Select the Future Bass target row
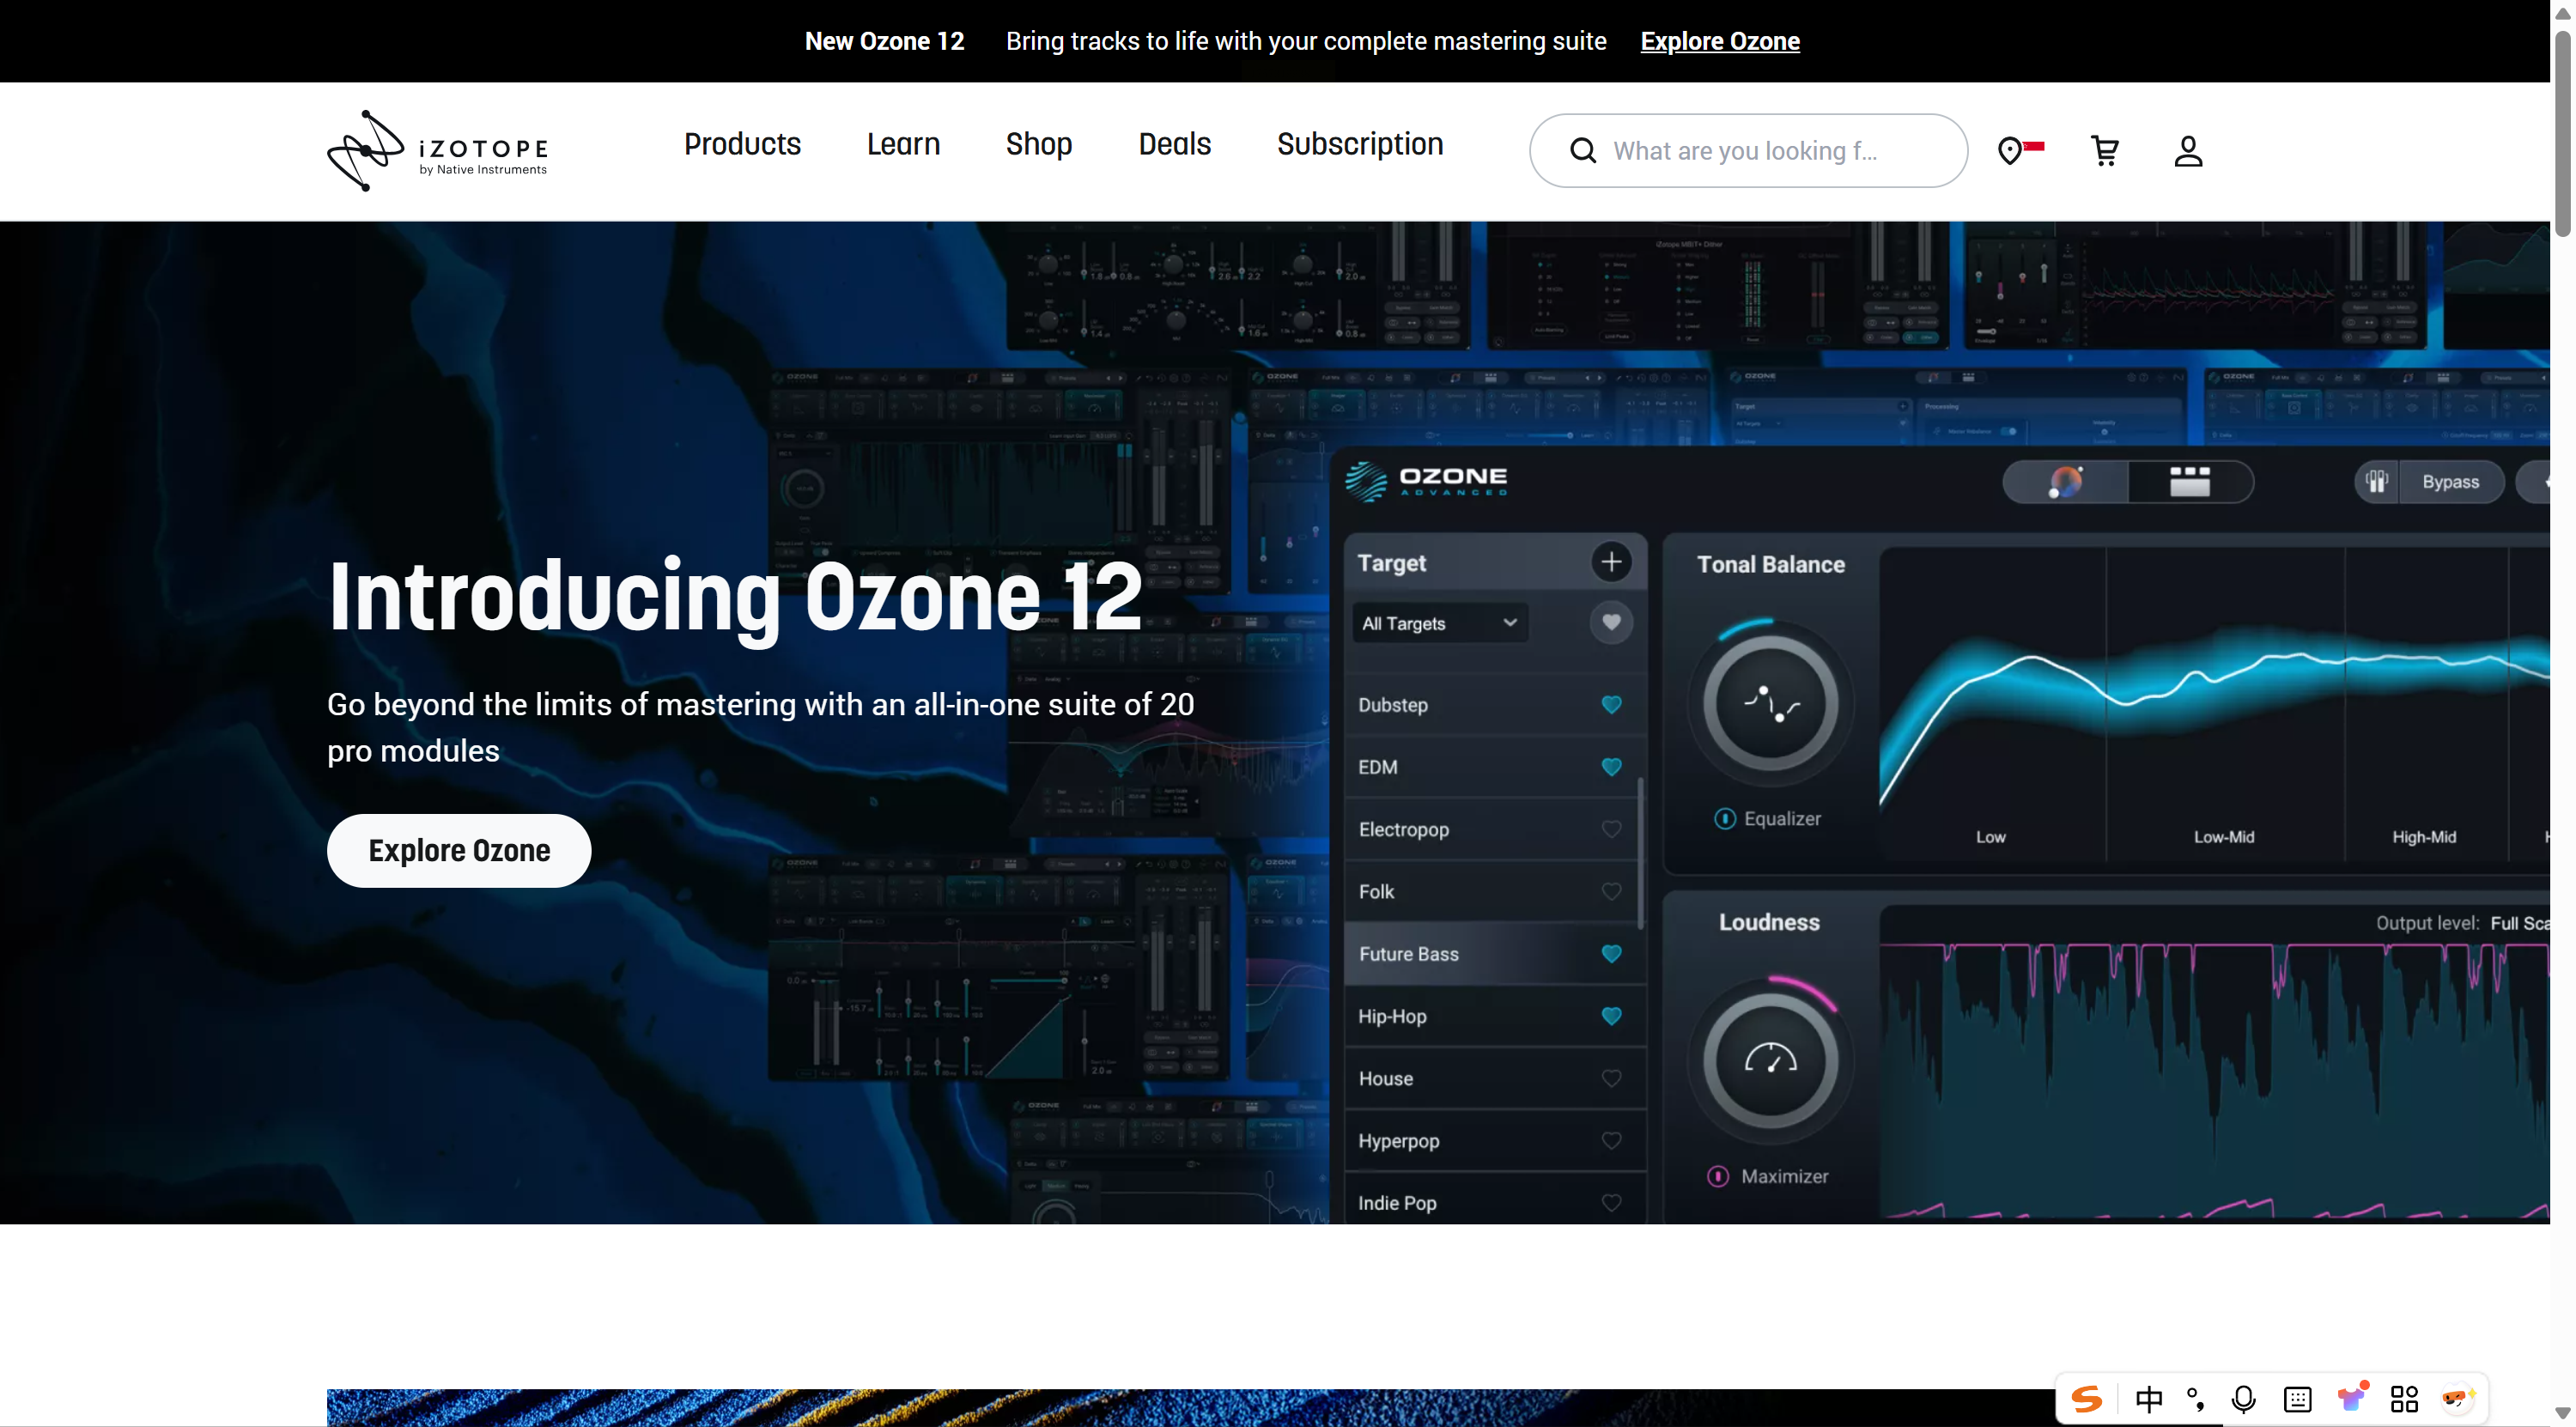2576x1427 pixels. (x=1495, y=954)
